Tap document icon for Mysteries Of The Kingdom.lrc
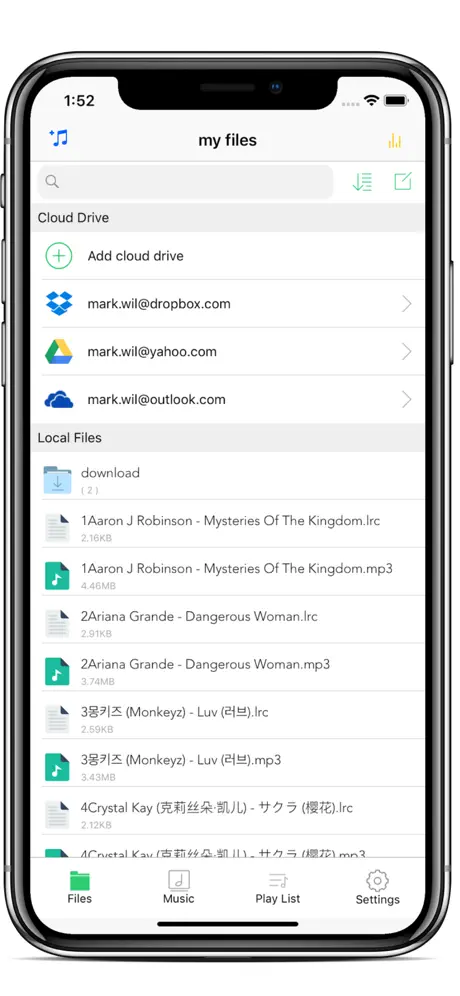460x996 pixels. [x=57, y=528]
